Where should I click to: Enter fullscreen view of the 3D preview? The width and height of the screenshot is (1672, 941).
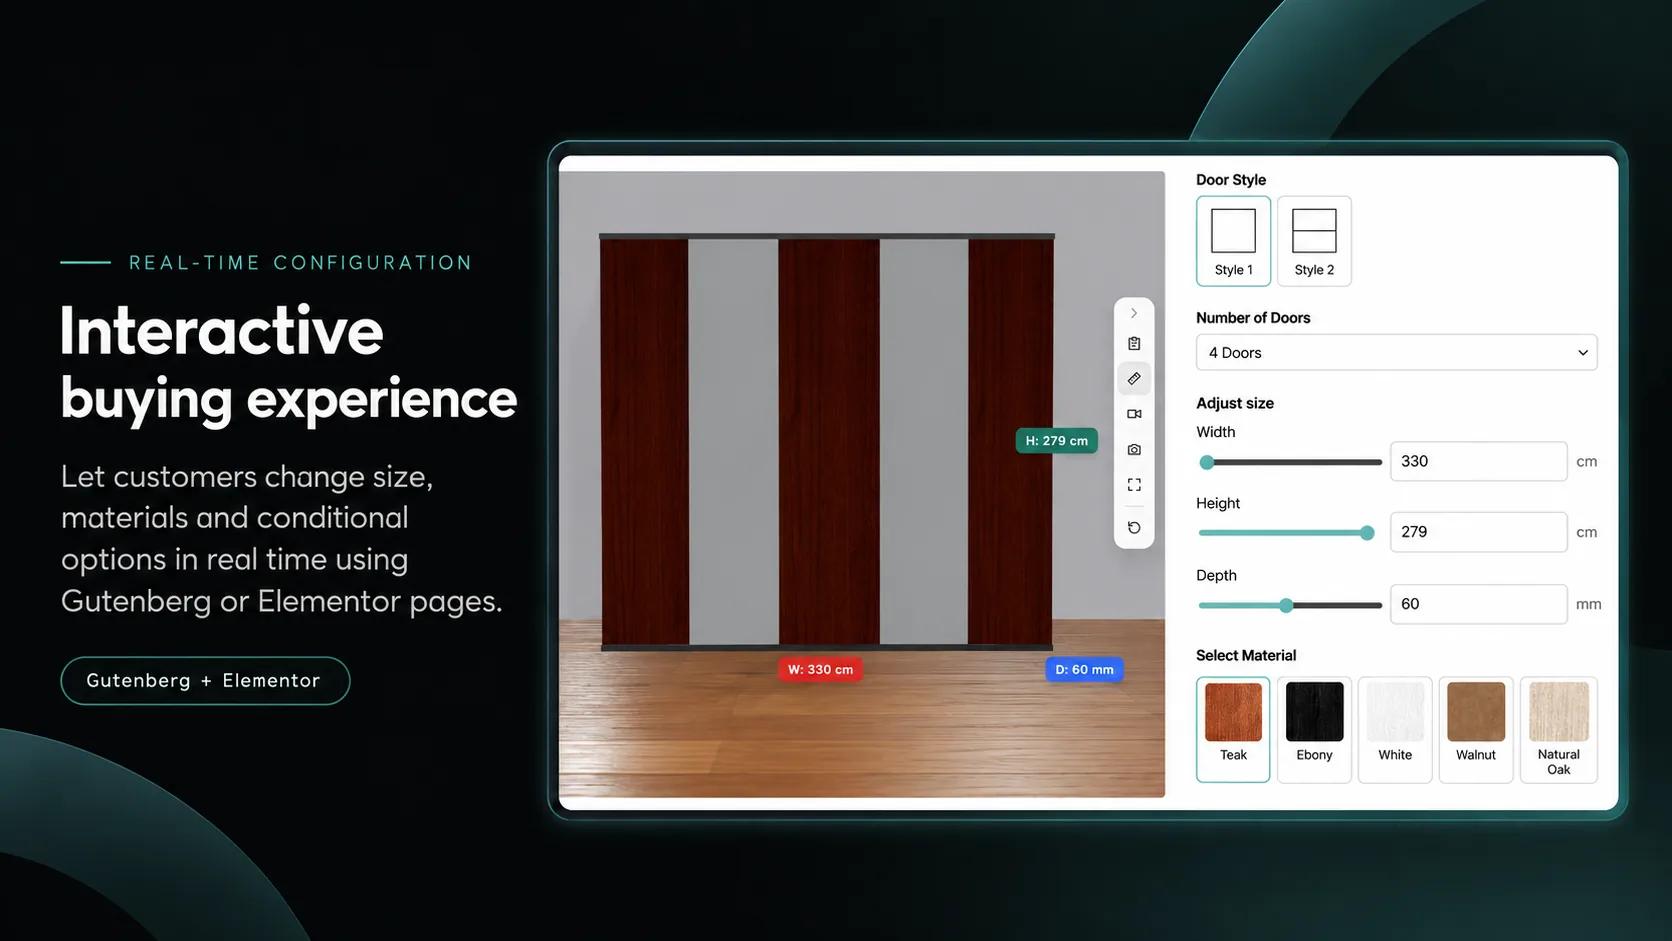[1134, 485]
